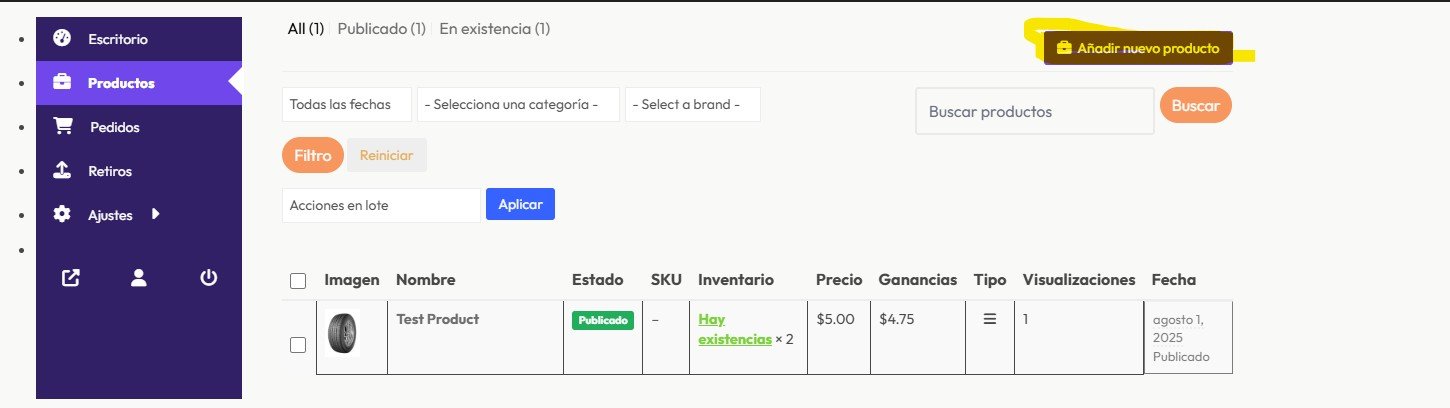Click the power logout icon
The height and width of the screenshot is (408, 1450).
click(x=208, y=278)
